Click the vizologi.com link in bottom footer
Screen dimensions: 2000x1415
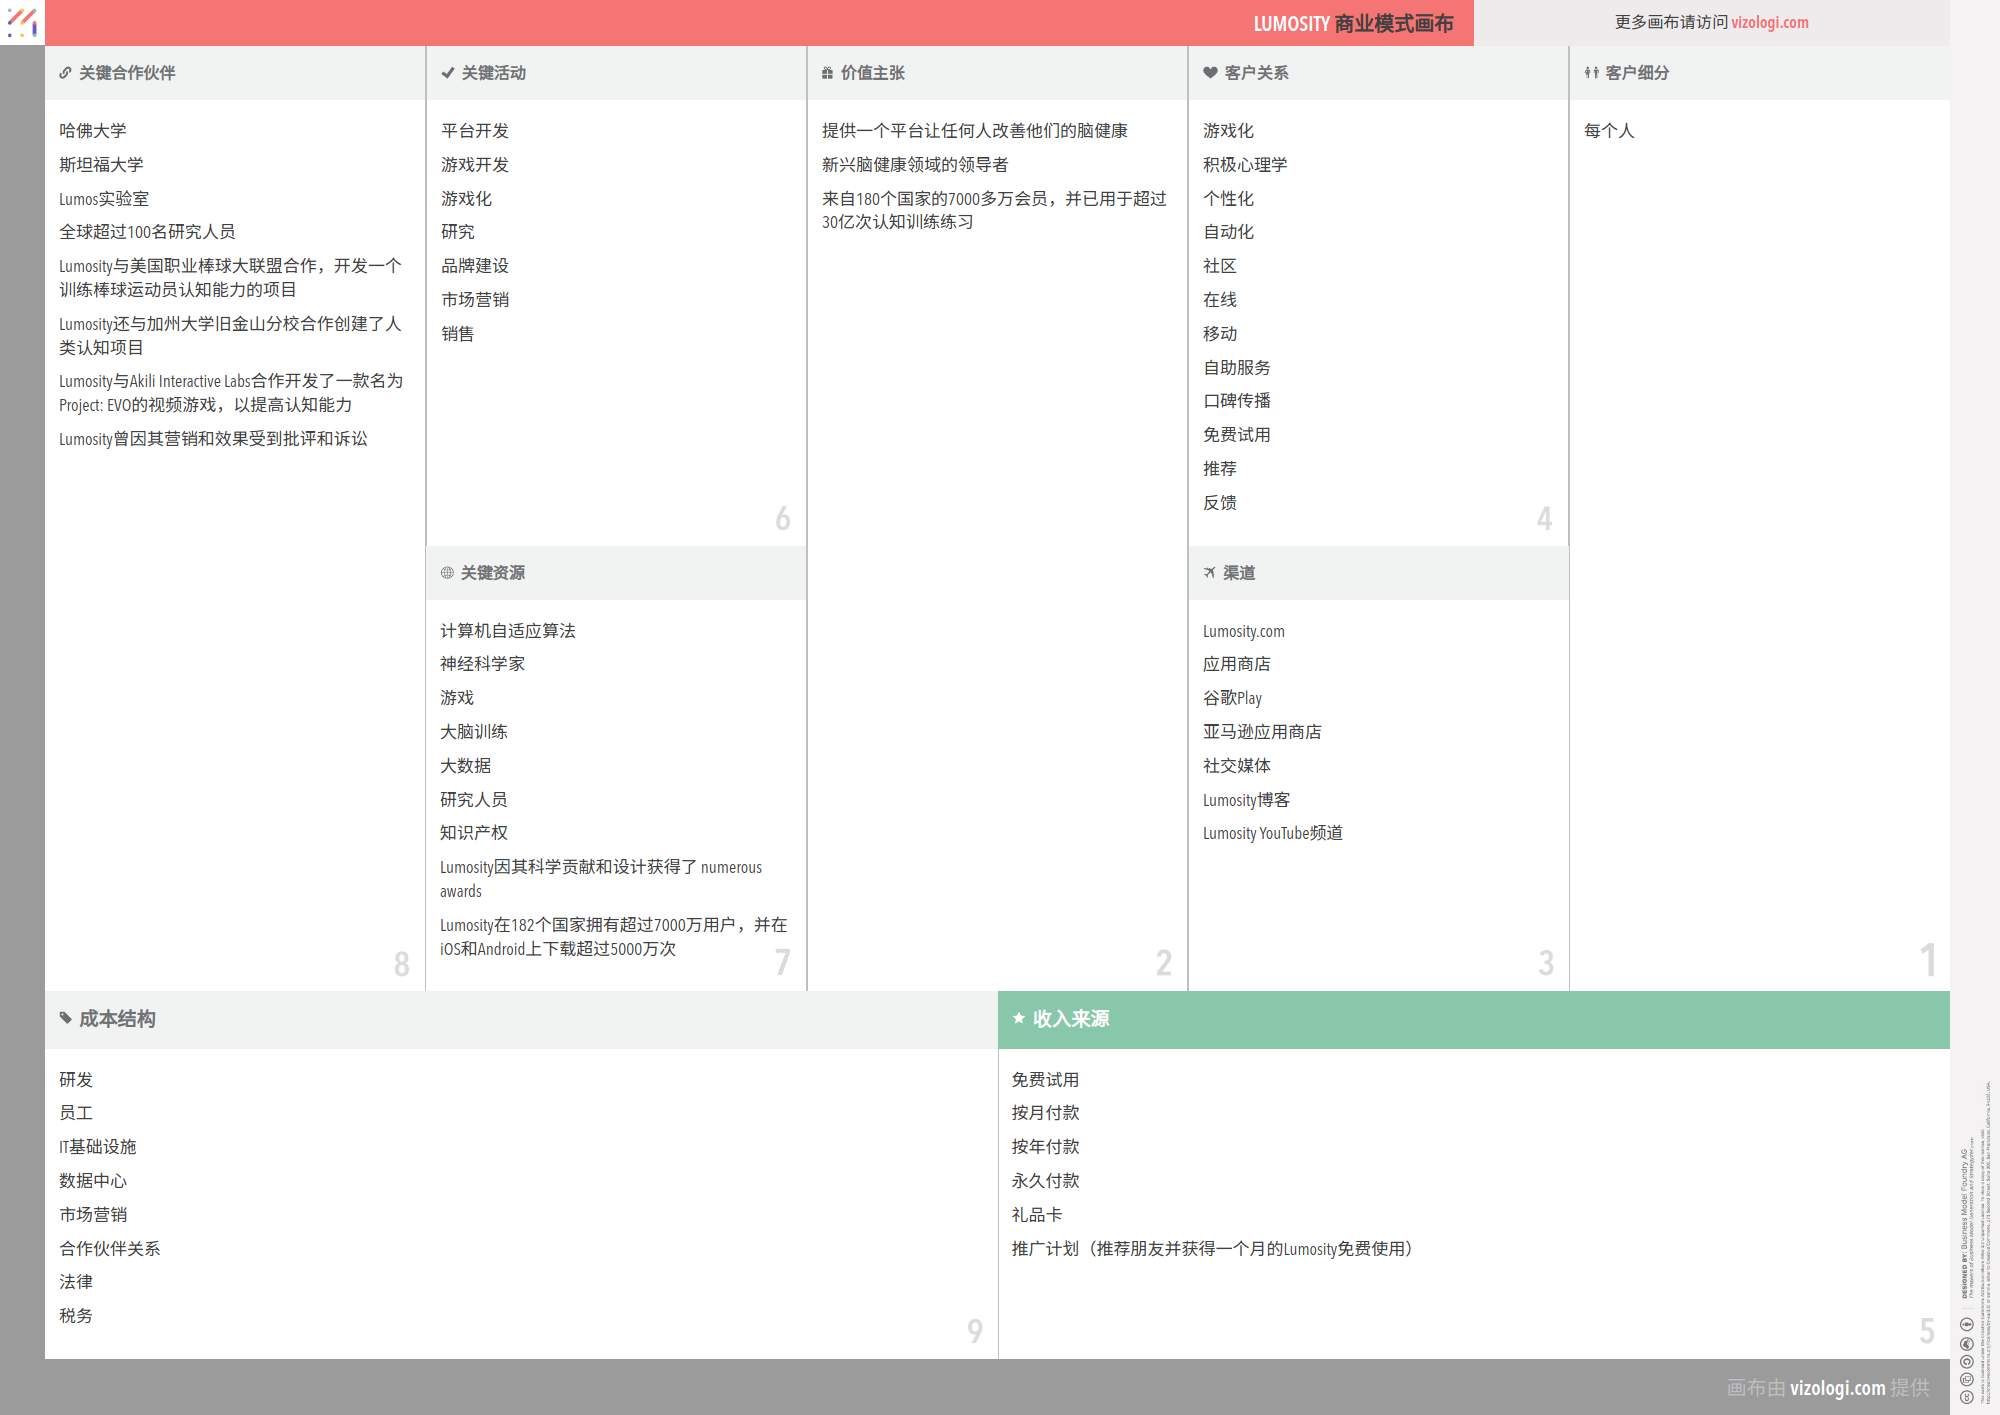pos(1837,1387)
